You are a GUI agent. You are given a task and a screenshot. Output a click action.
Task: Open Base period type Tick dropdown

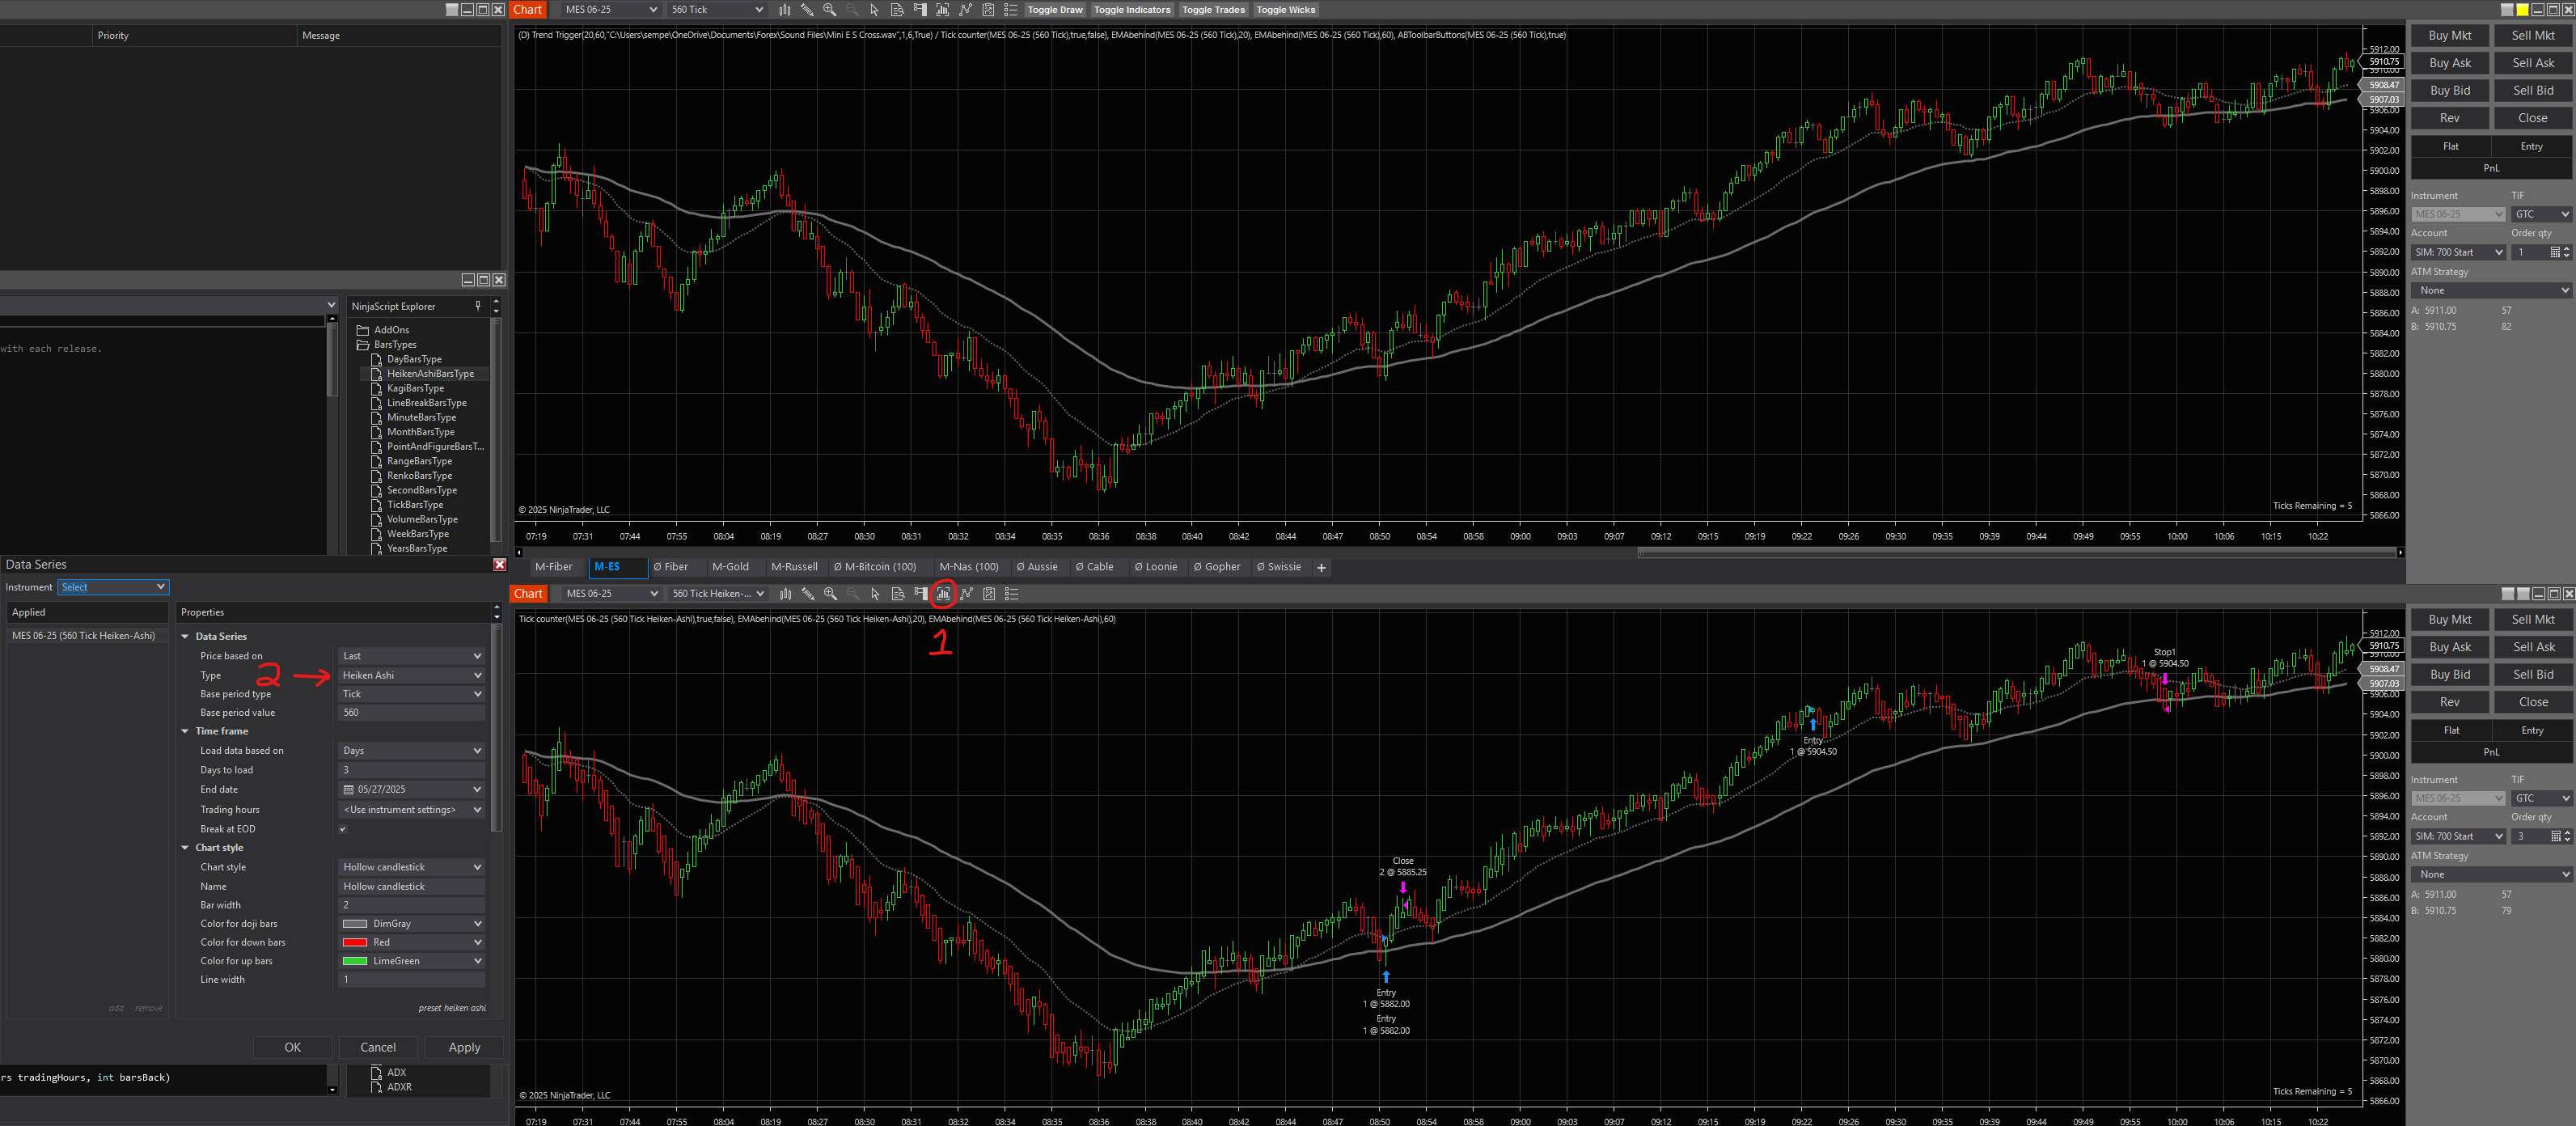point(411,694)
